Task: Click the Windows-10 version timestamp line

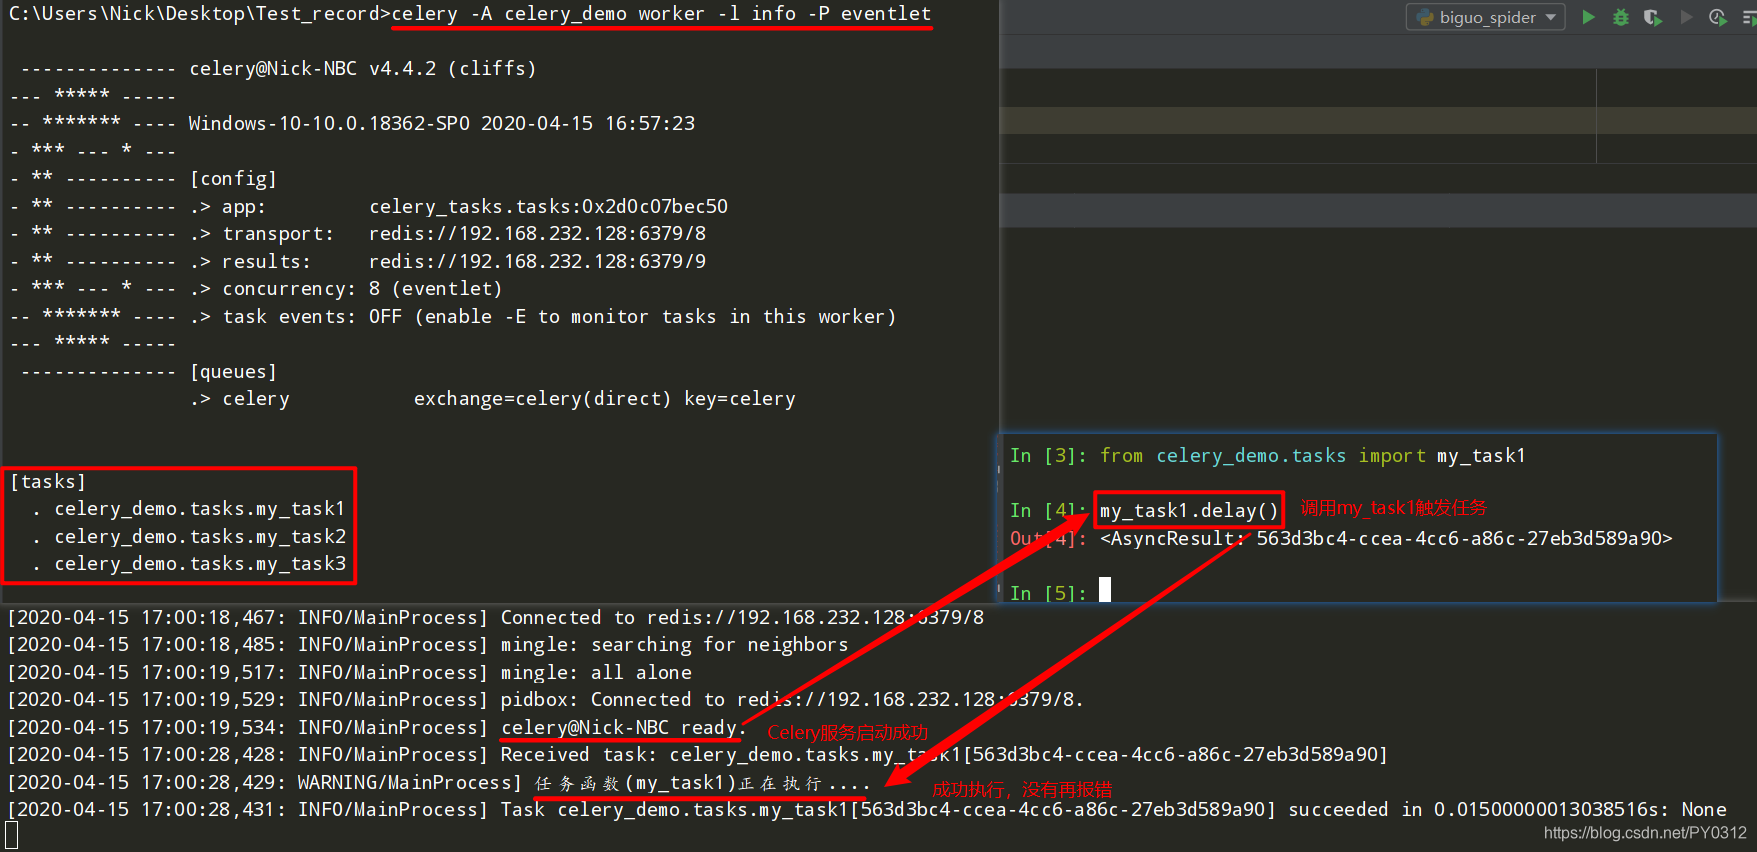Action: click(442, 124)
